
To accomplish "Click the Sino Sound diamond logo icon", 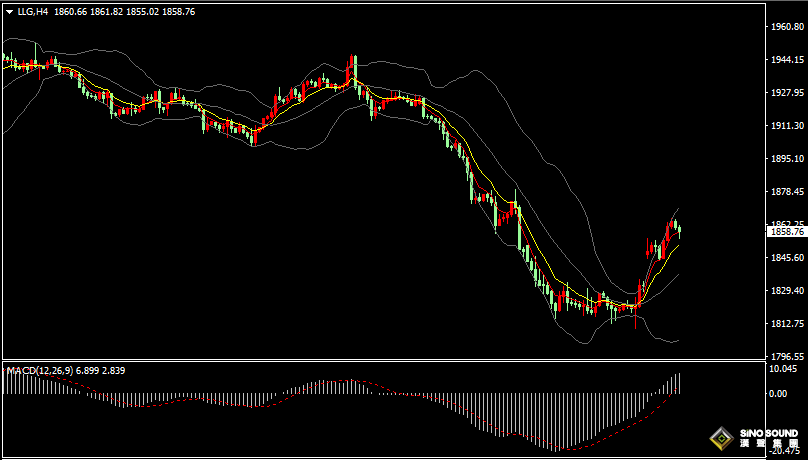I will pos(720,438).
